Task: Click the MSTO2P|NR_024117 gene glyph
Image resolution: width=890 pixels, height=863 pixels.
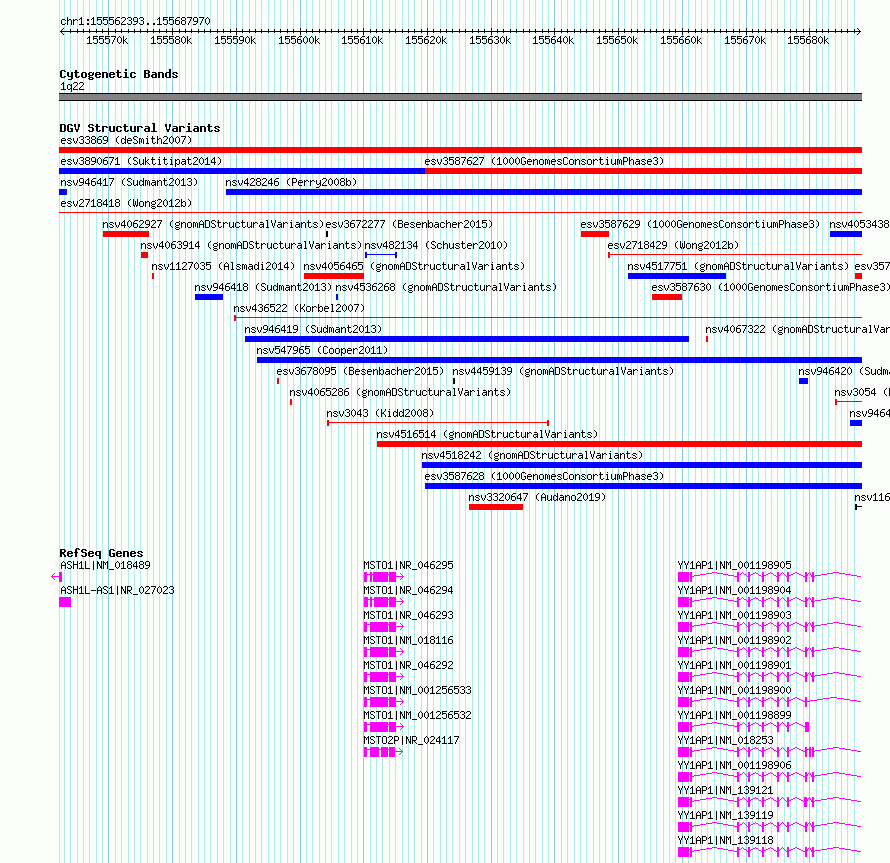Action: pyautogui.click(x=384, y=752)
